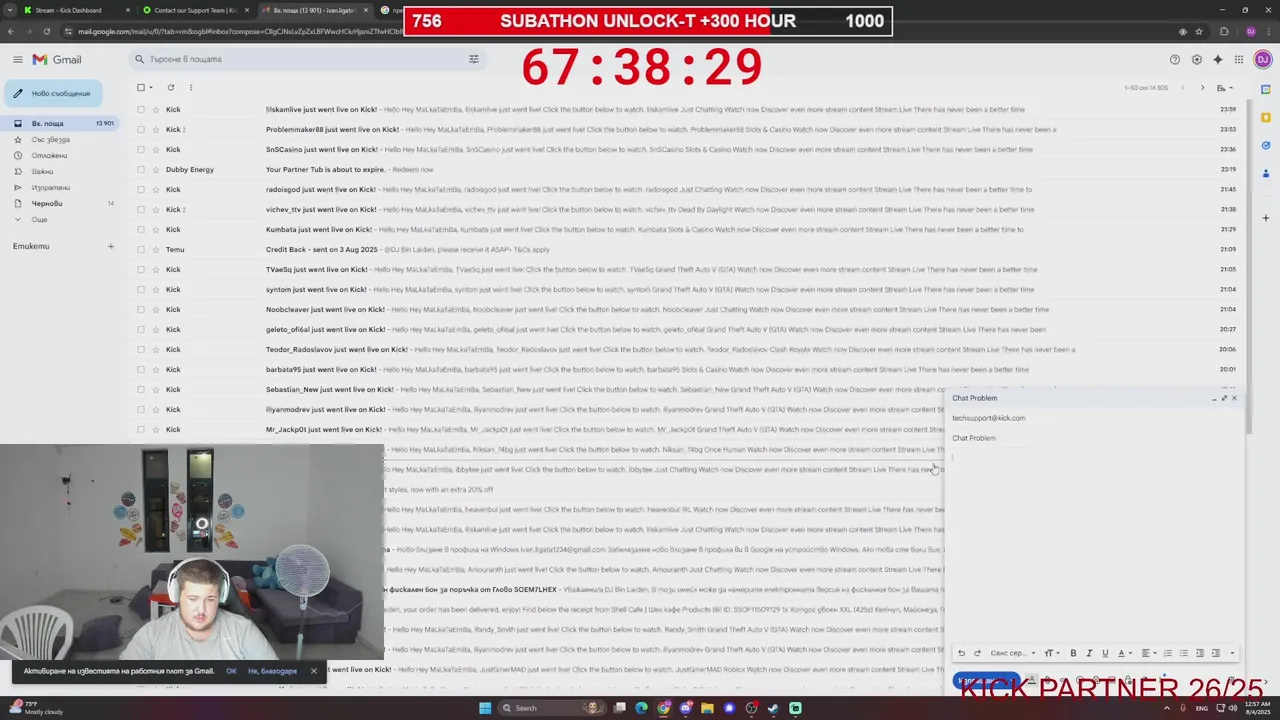Toggle italic in compose formatting toolbar

(x=1089, y=653)
